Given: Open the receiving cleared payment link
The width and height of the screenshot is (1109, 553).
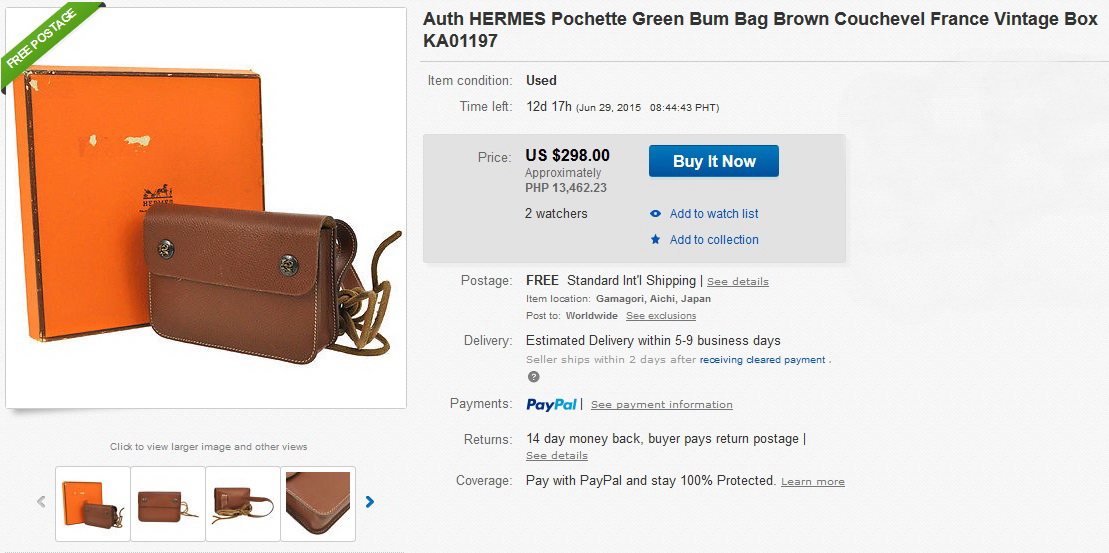Looking at the screenshot, I should point(763,360).
